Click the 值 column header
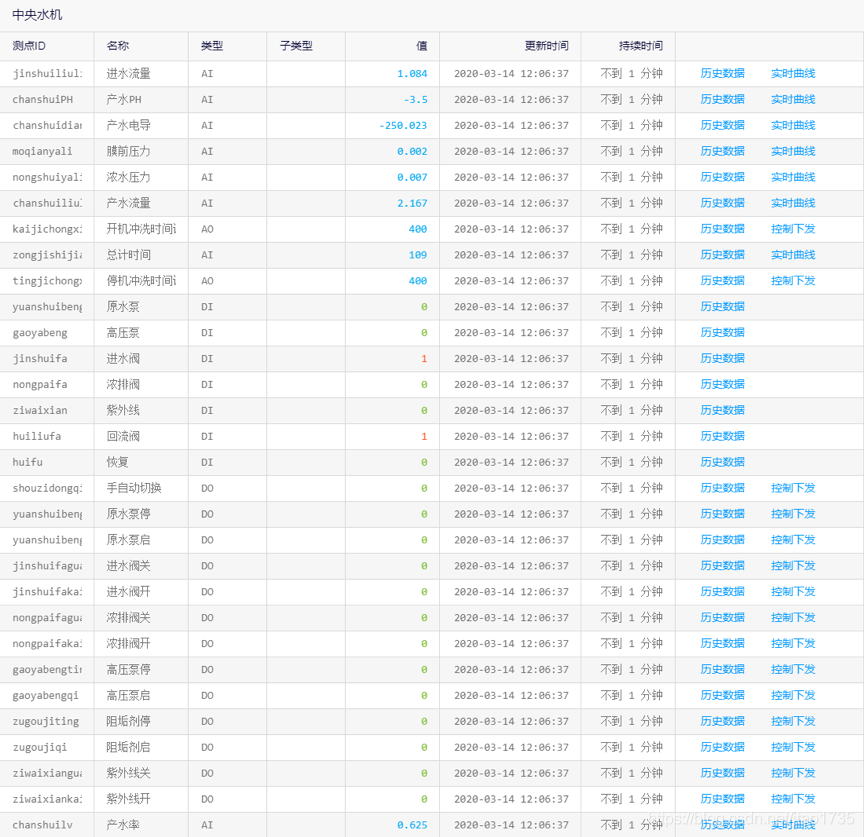Image resolution: width=864 pixels, height=837 pixels. pos(422,46)
